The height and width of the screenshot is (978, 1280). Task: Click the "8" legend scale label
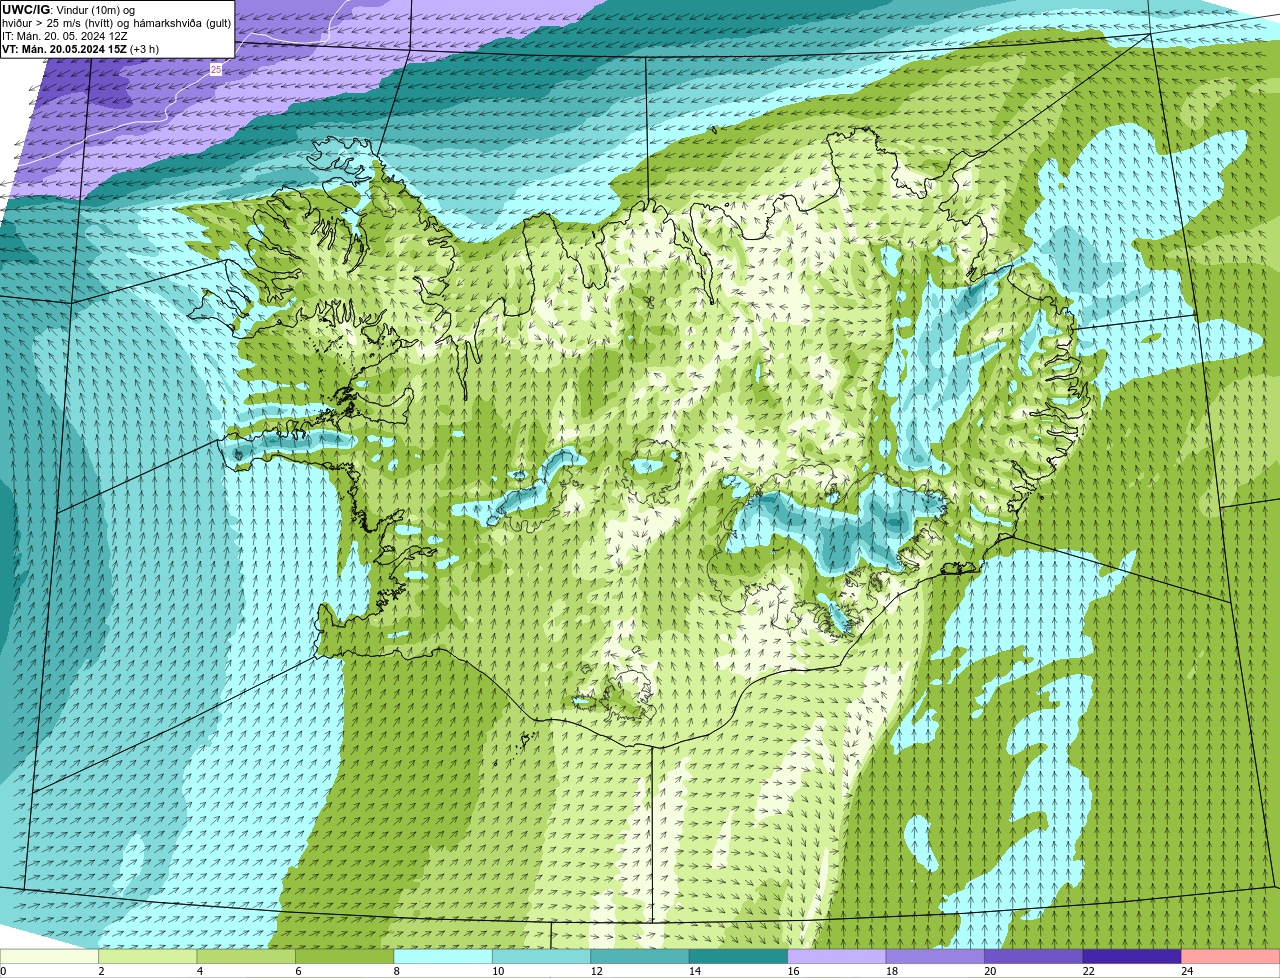pyautogui.click(x=396, y=971)
